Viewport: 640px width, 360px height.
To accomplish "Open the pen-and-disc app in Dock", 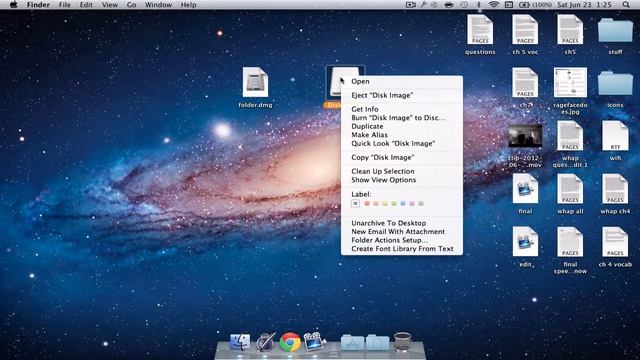I will click(265, 342).
